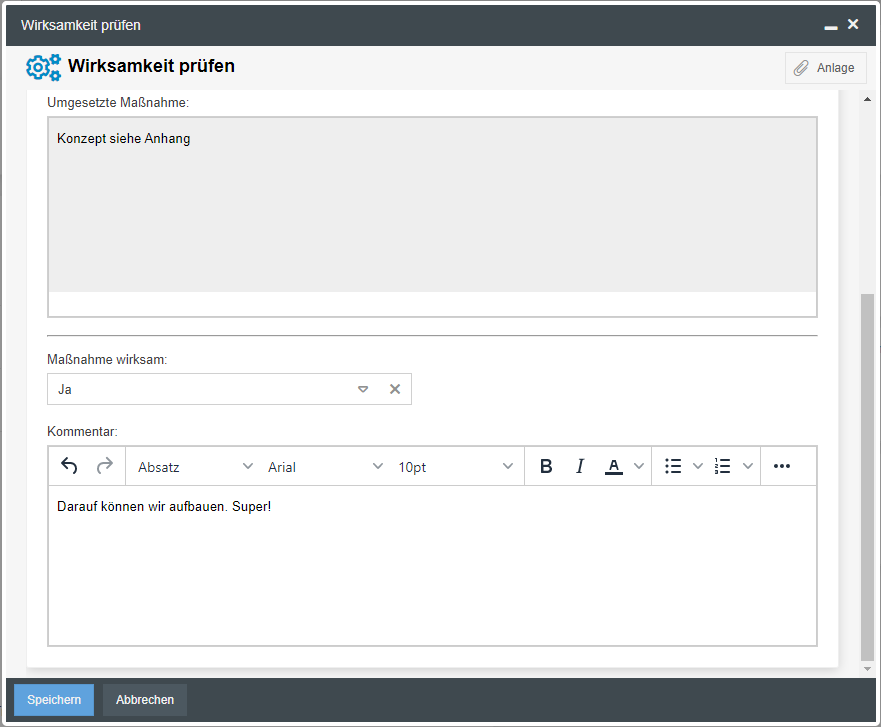Click the gear icon beside Wirksamkeit prüfen
Screen dimensions: 881x727
(43, 68)
